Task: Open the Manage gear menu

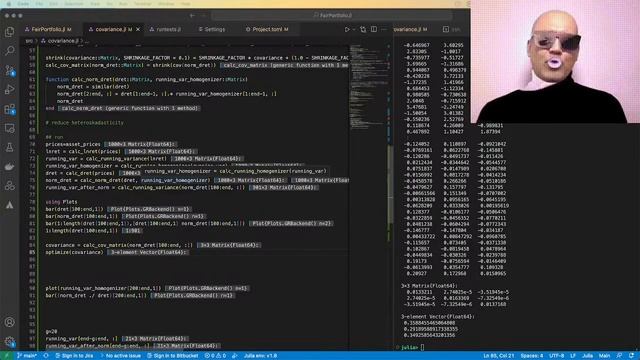Action: coord(9,342)
